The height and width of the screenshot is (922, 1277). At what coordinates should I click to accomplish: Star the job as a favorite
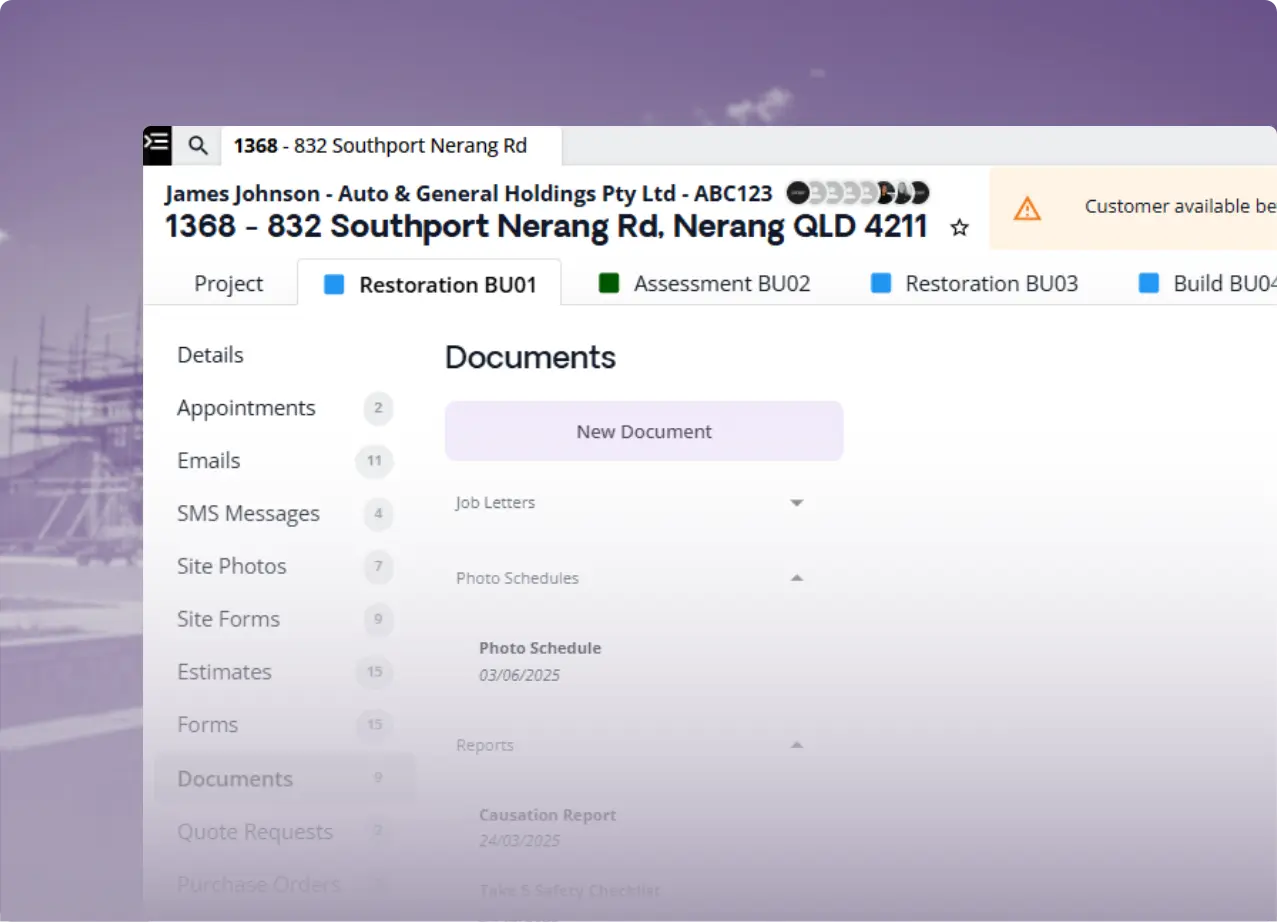(x=959, y=228)
